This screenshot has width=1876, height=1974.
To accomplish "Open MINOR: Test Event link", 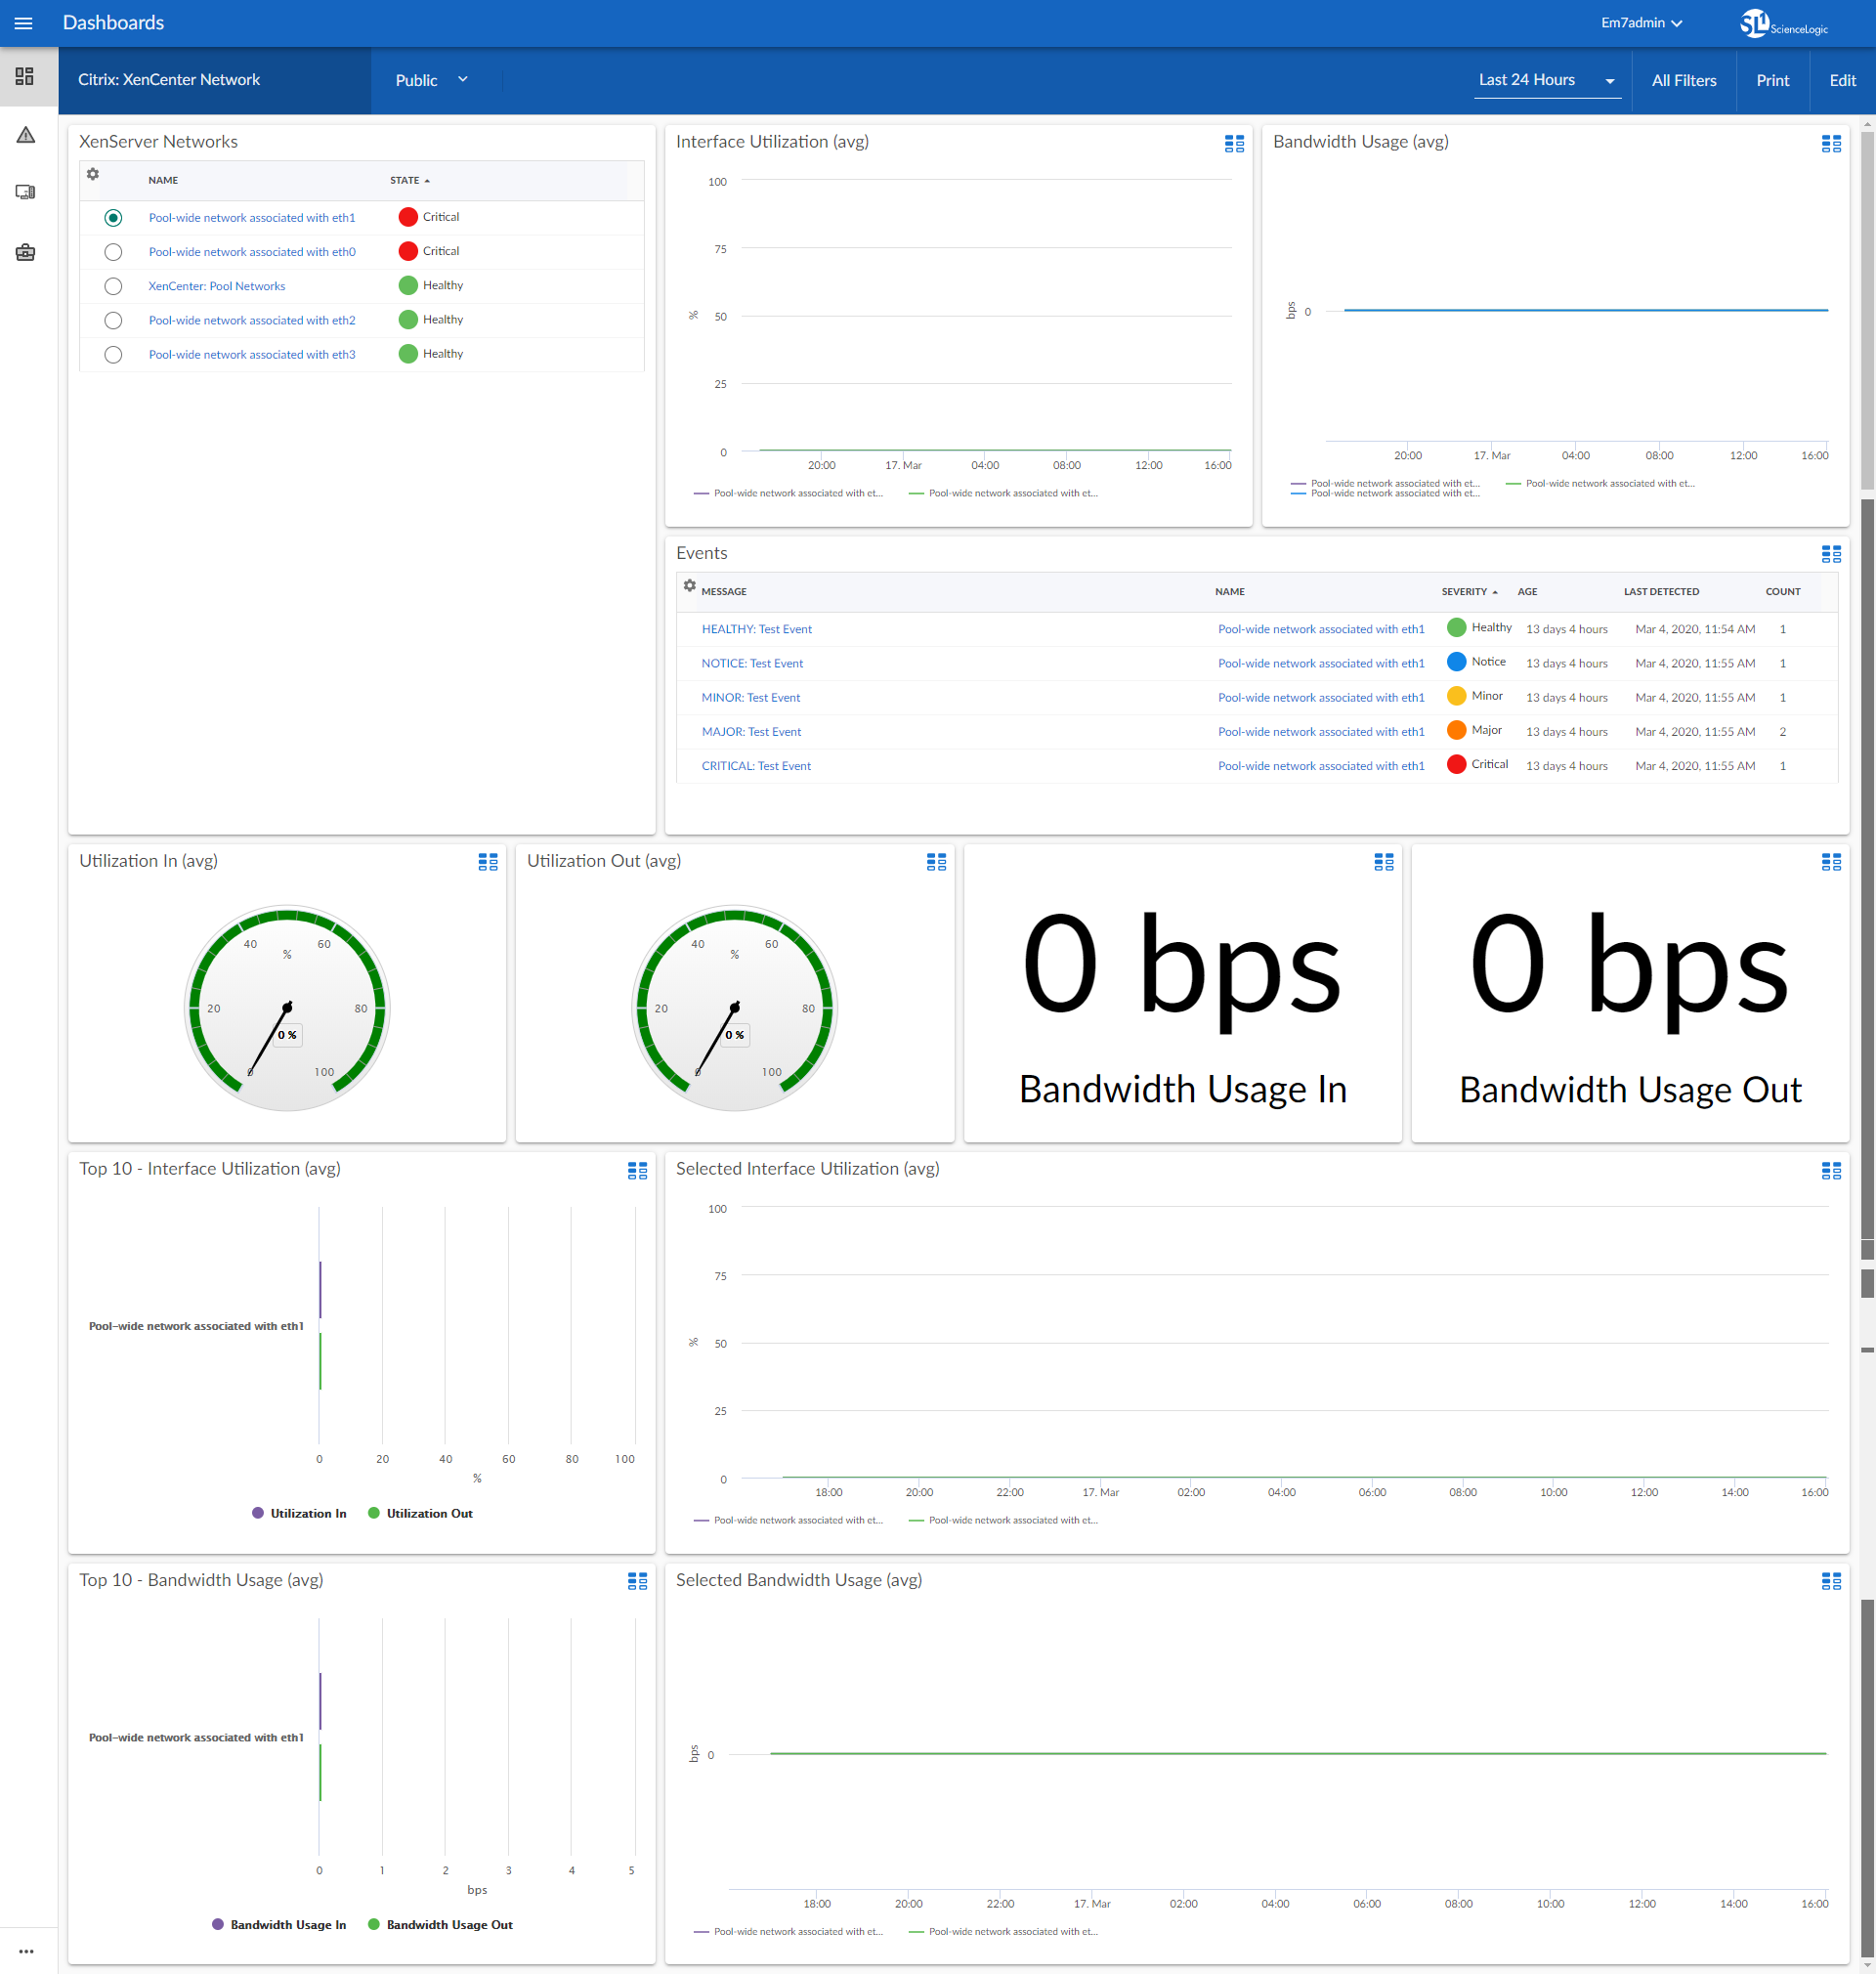I will (x=751, y=697).
